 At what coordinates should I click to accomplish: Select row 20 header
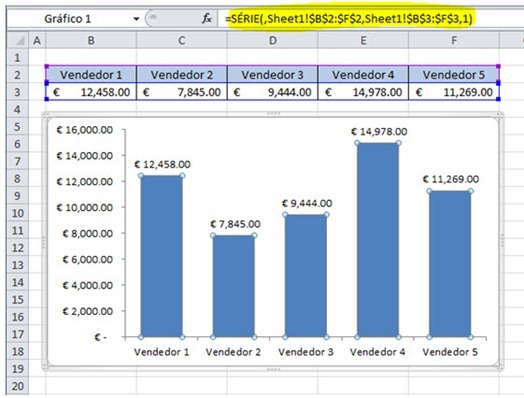click(18, 386)
